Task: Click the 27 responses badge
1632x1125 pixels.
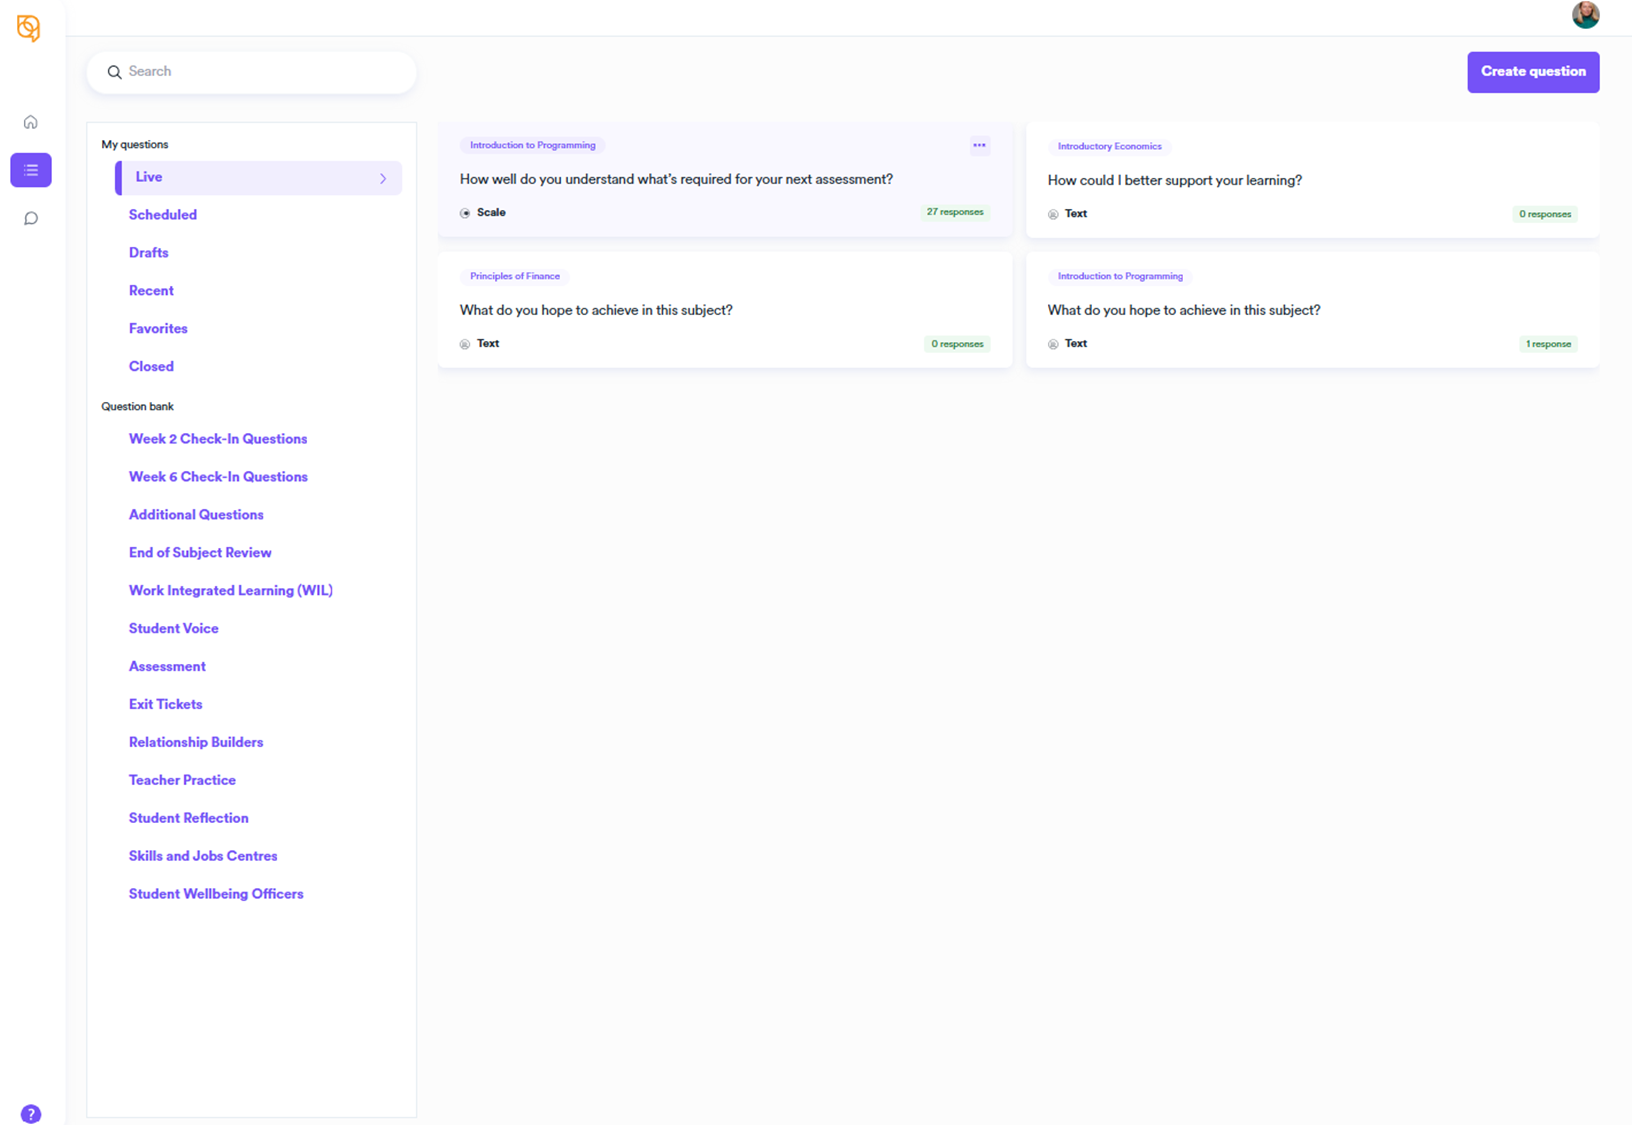Action: tap(954, 212)
